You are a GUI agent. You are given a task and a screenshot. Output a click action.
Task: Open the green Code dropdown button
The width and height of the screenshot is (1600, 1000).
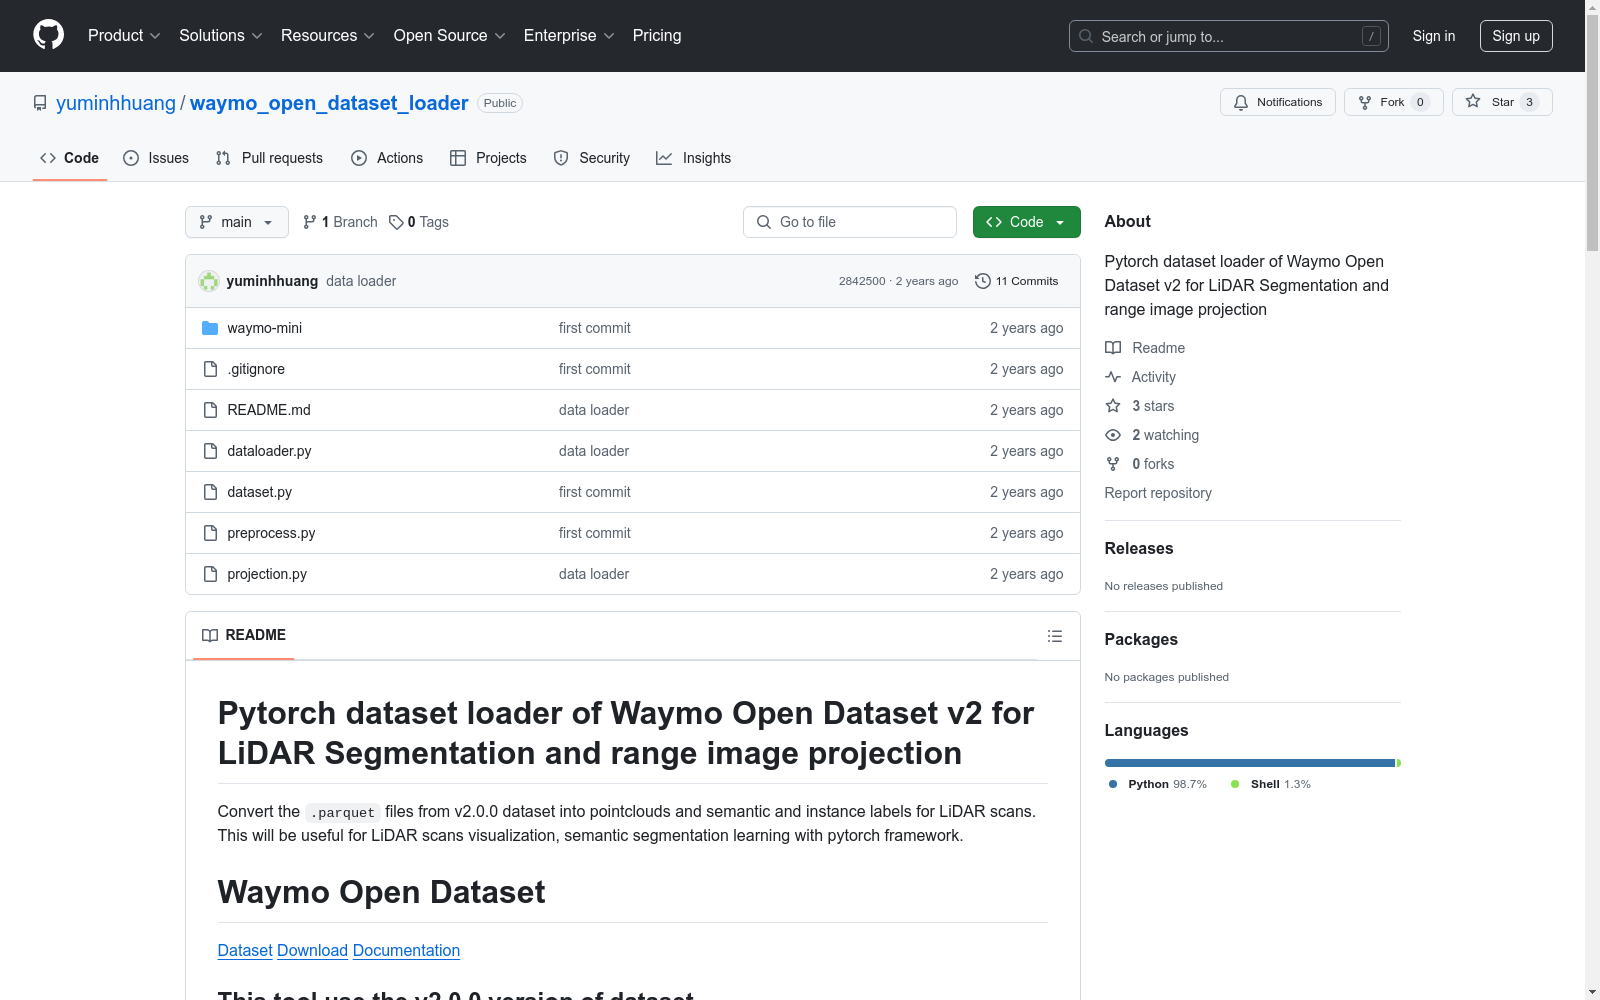[x=1026, y=222]
